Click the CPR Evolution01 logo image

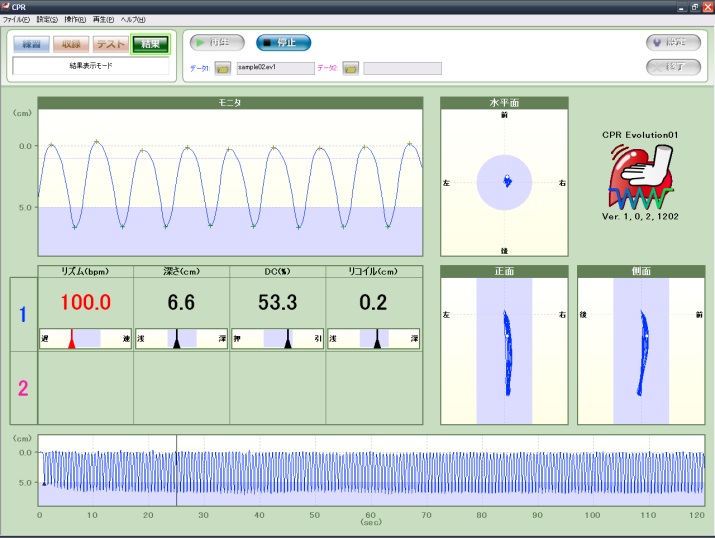[641, 171]
